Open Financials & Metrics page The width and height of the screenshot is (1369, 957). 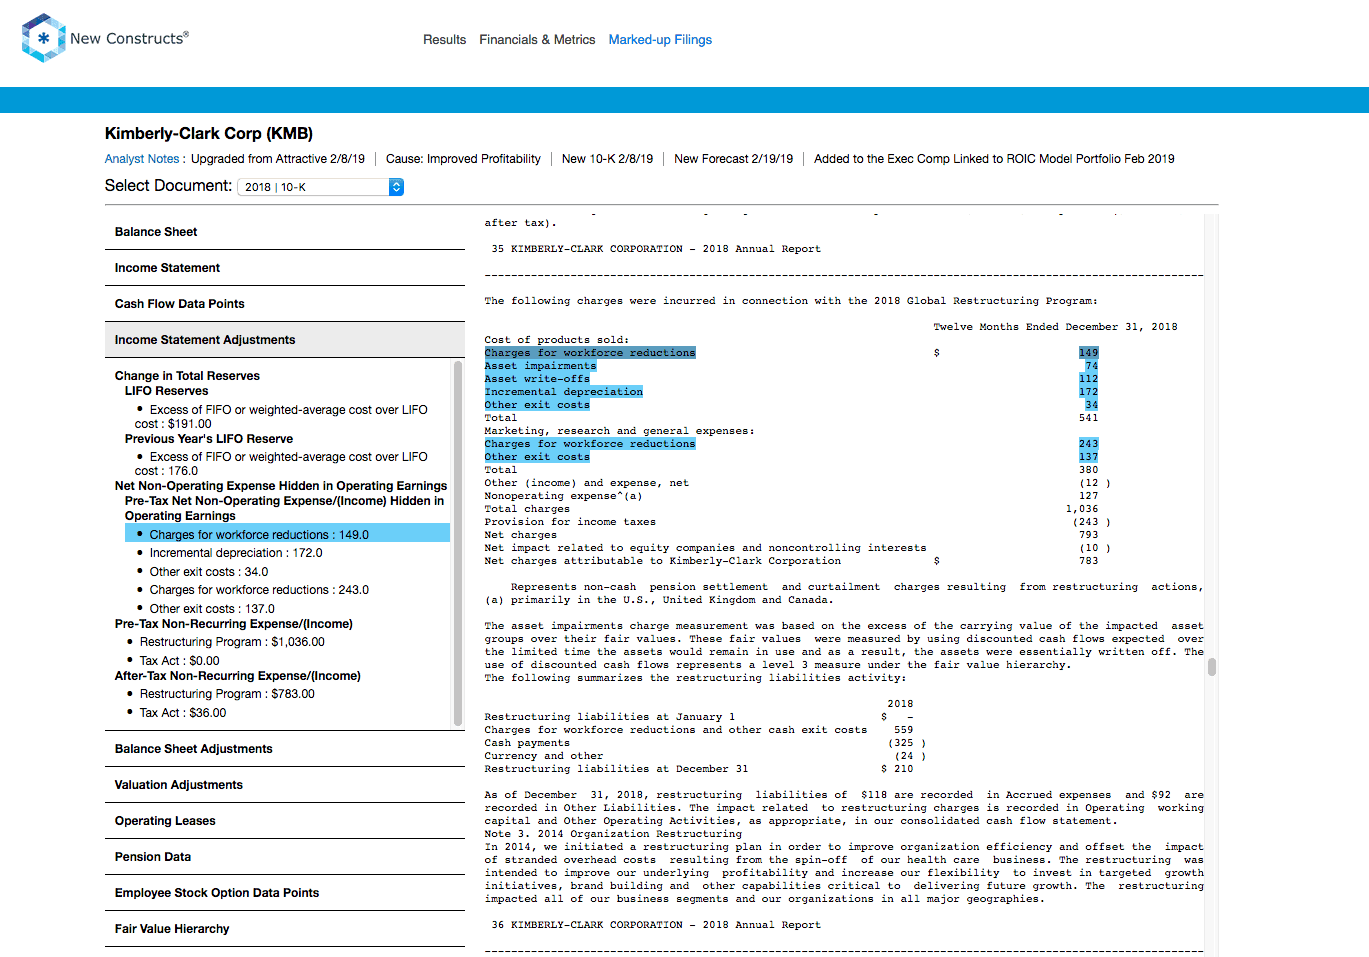coord(537,40)
